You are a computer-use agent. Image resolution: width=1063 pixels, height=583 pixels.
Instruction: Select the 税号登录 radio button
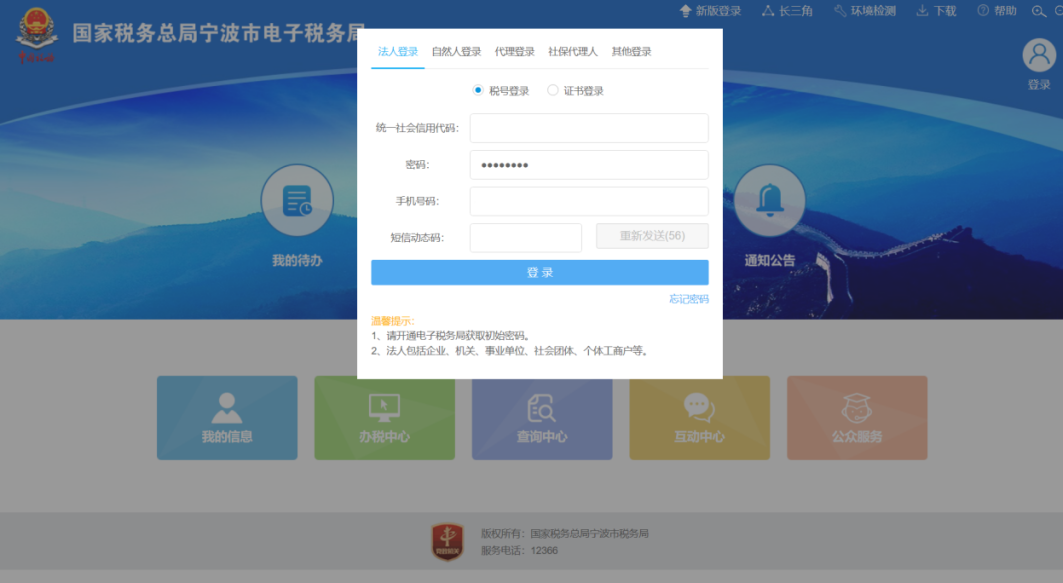(478, 90)
